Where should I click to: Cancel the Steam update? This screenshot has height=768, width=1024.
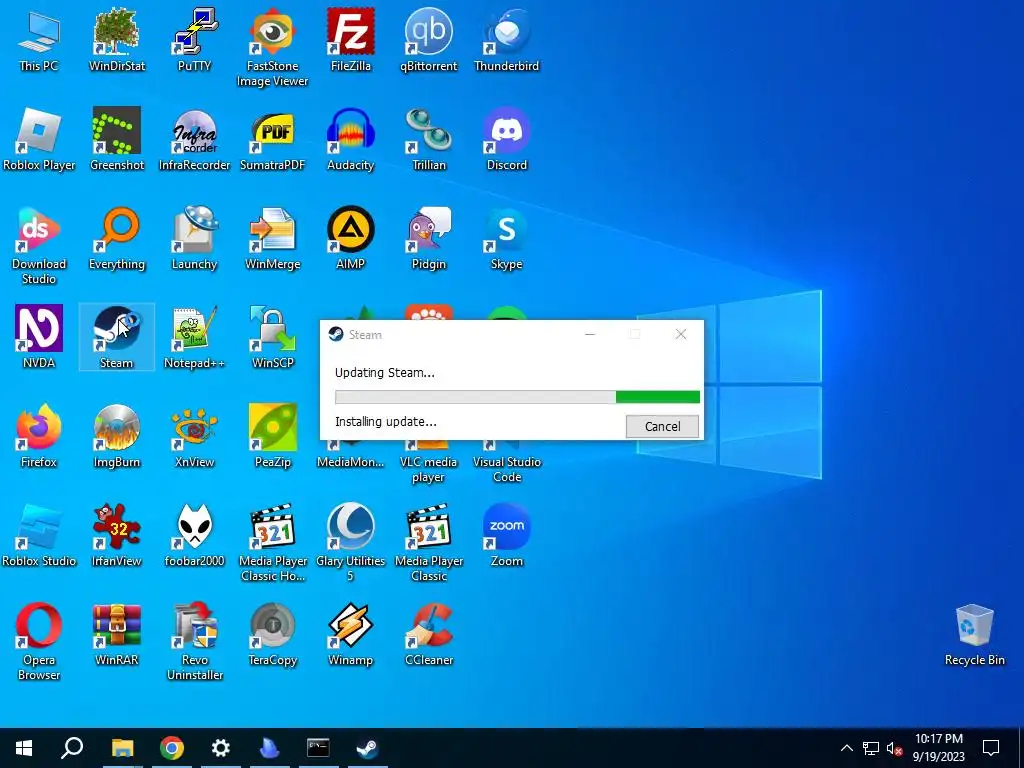click(662, 426)
